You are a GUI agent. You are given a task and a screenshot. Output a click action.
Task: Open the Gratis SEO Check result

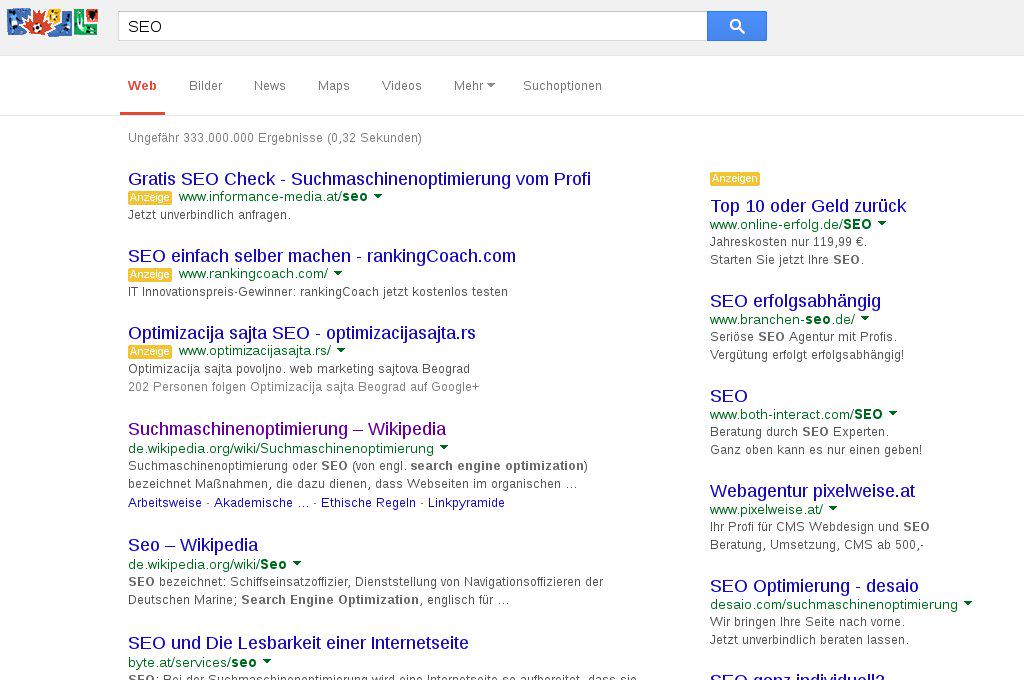(359, 179)
